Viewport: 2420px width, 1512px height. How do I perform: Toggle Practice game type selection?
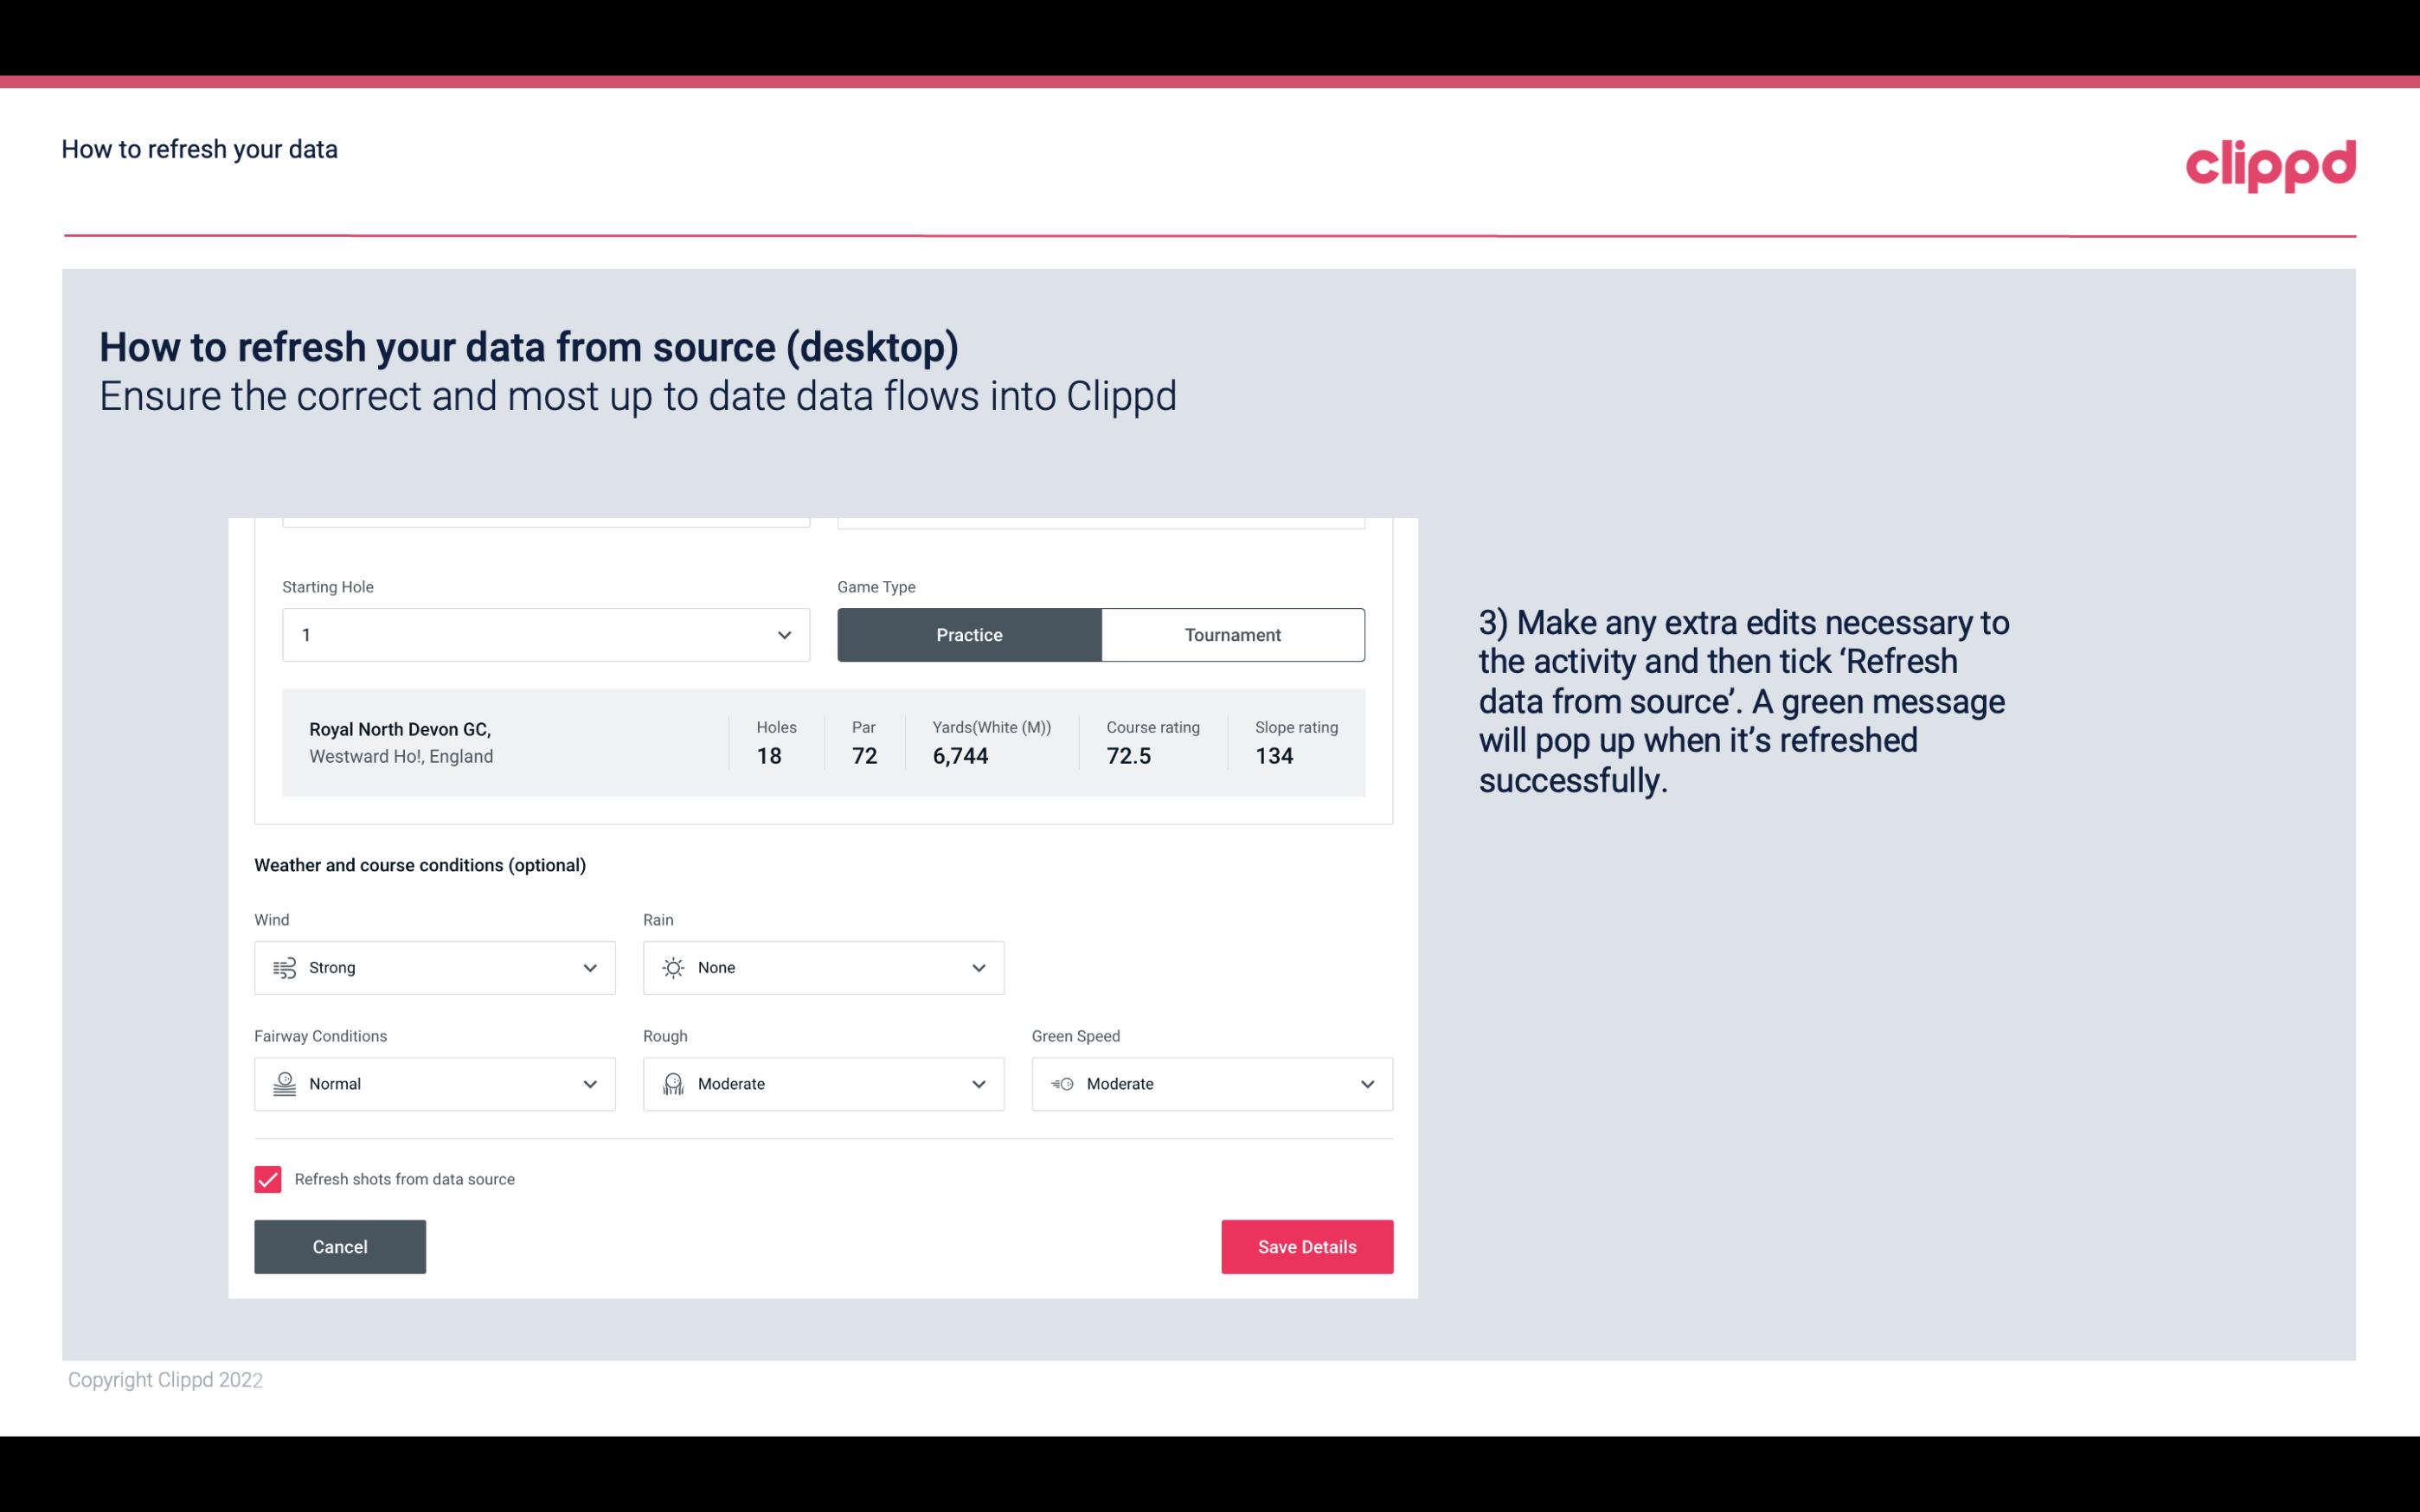point(969,634)
